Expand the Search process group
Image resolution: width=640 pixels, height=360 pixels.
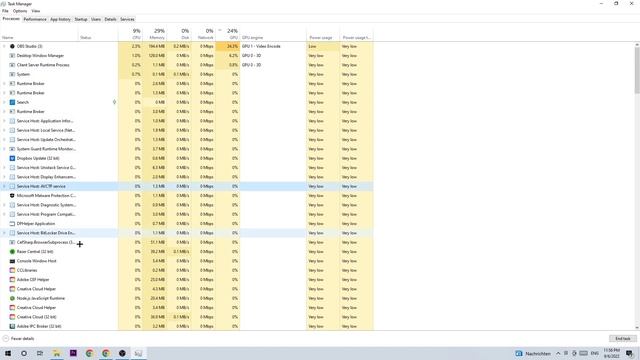tap(4, 102)
